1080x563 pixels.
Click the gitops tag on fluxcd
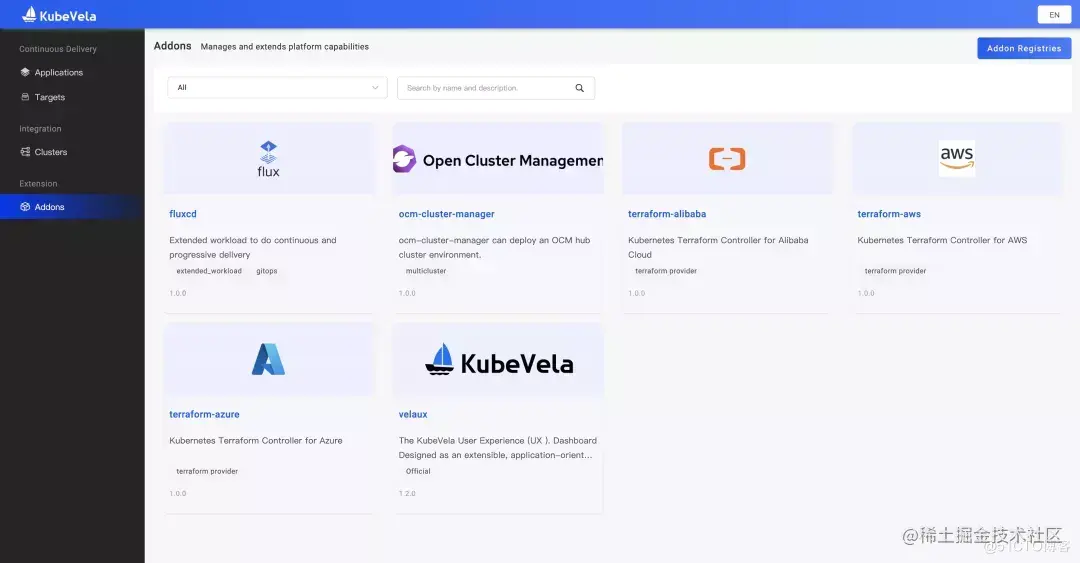(x=267, y=271)
